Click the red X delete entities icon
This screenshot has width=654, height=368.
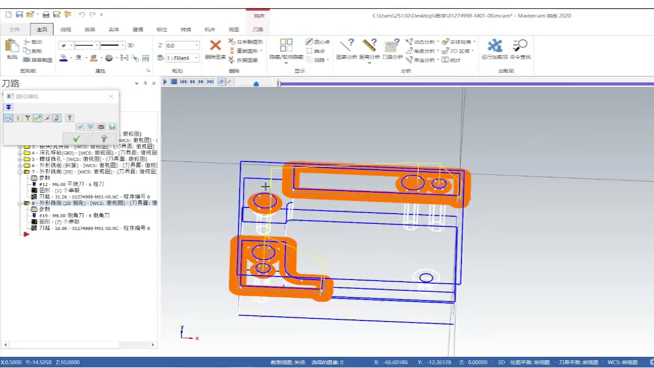pyautogui.click(x=215, y=45)
